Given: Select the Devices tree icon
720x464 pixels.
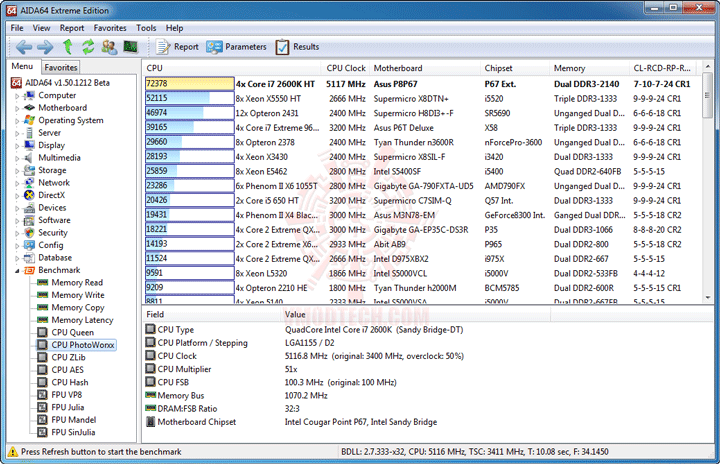Looking at the screenshot, I should coord(29,208).
